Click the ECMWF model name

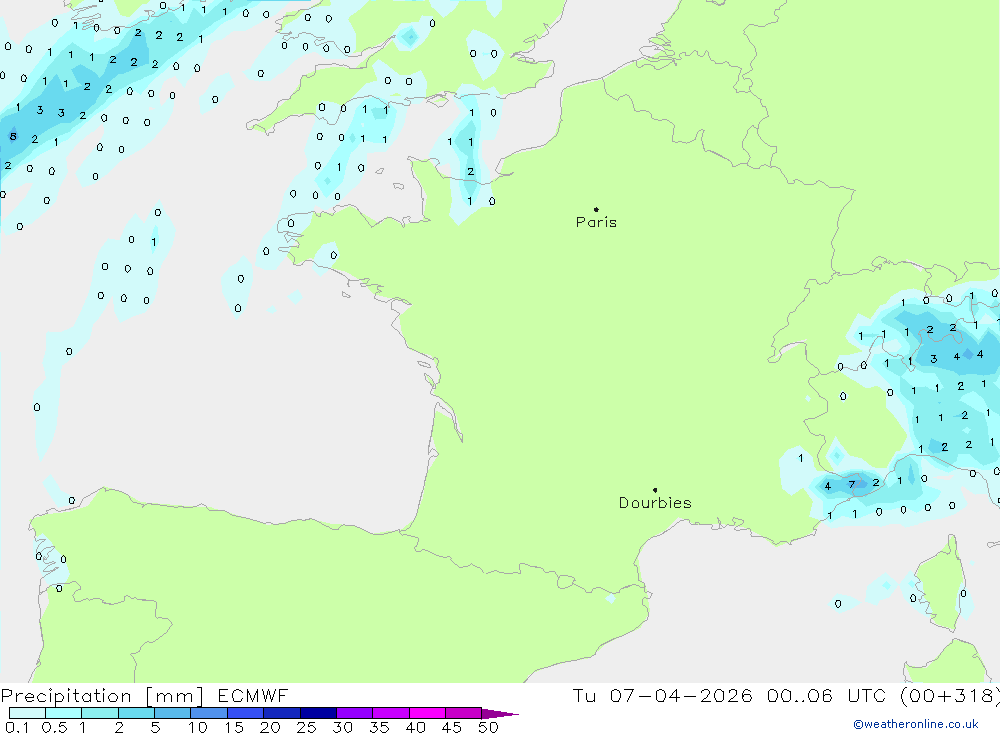253,696
